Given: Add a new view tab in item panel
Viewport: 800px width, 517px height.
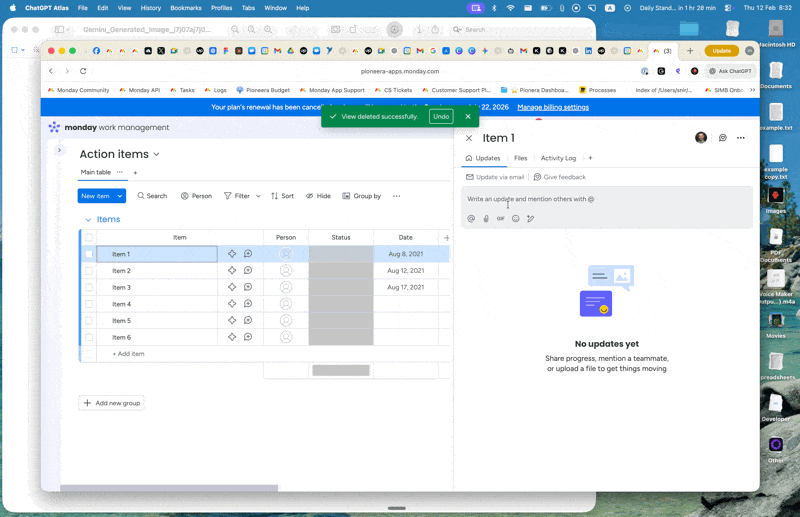Looking at the screenshot, I should tap(590, 158).
